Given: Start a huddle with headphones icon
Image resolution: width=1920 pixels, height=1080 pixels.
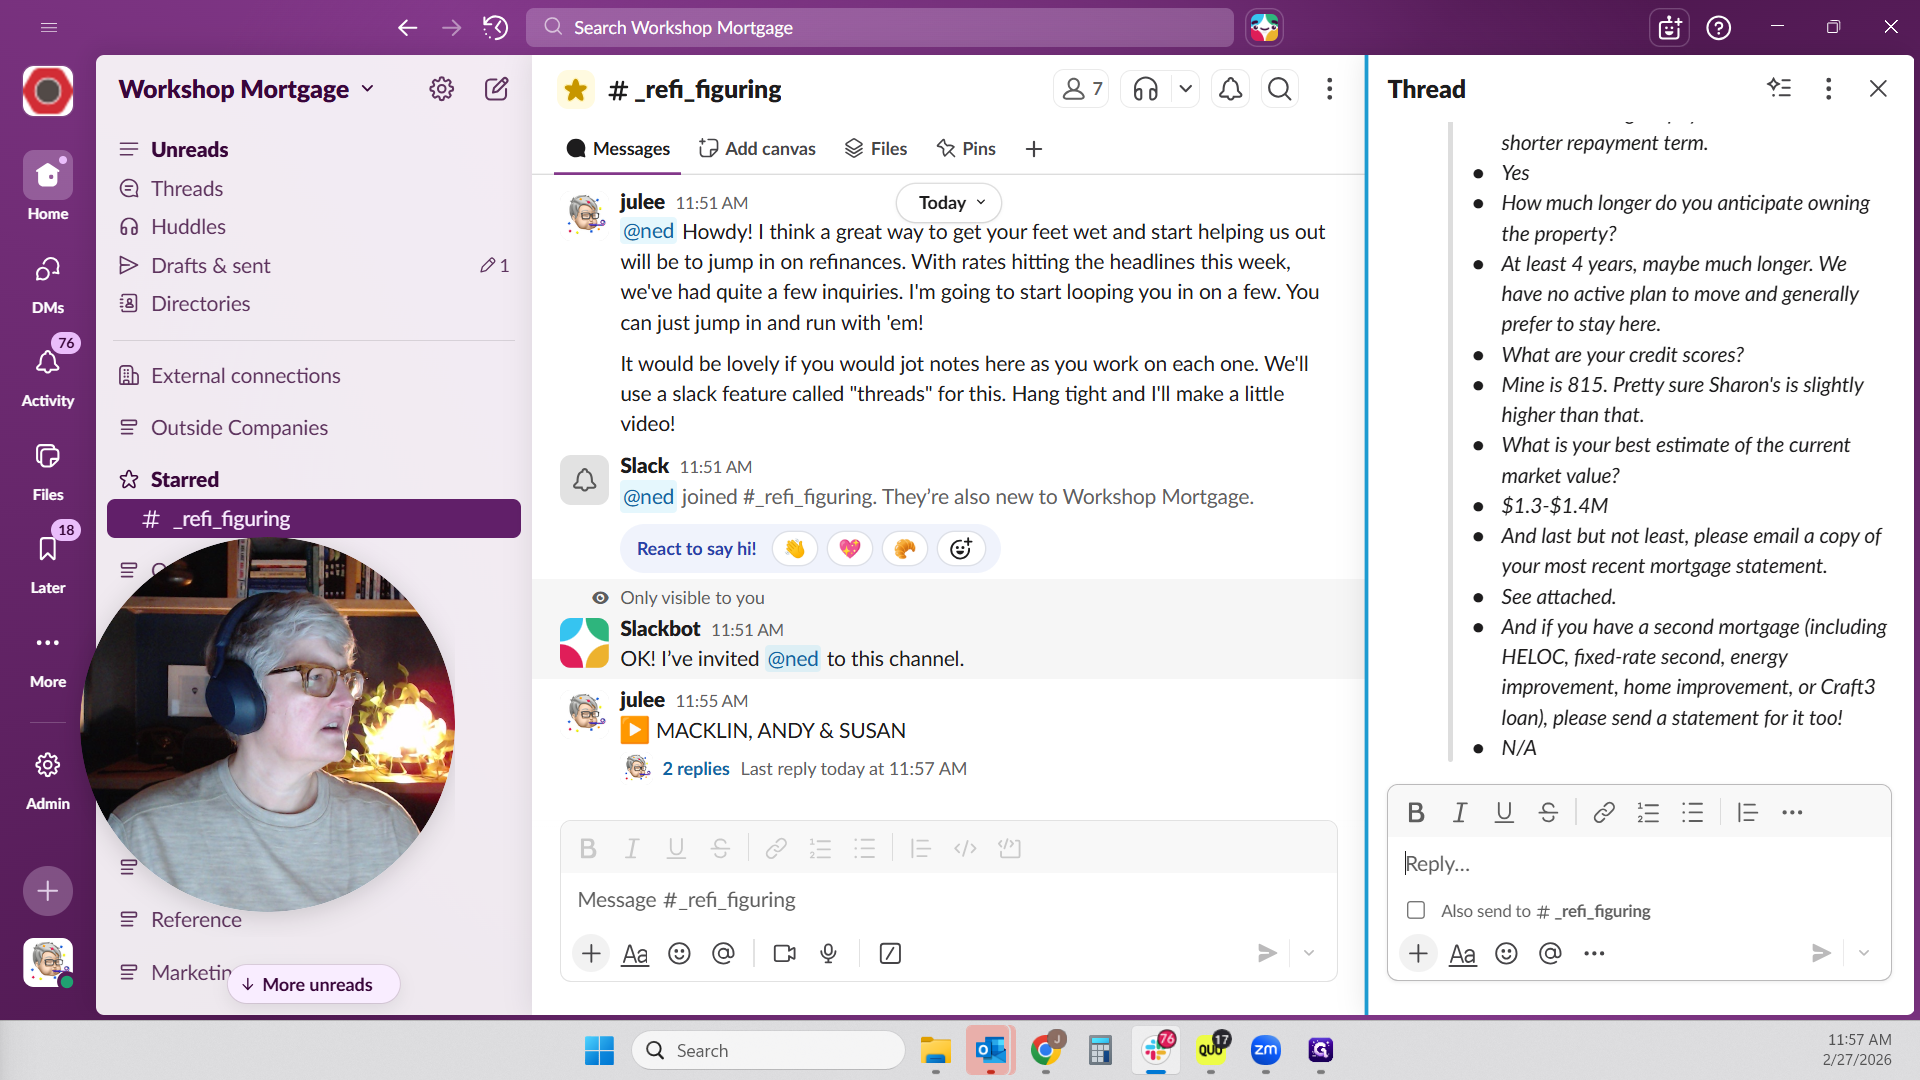Looking at the screenshot, I should pos(1146,90).
